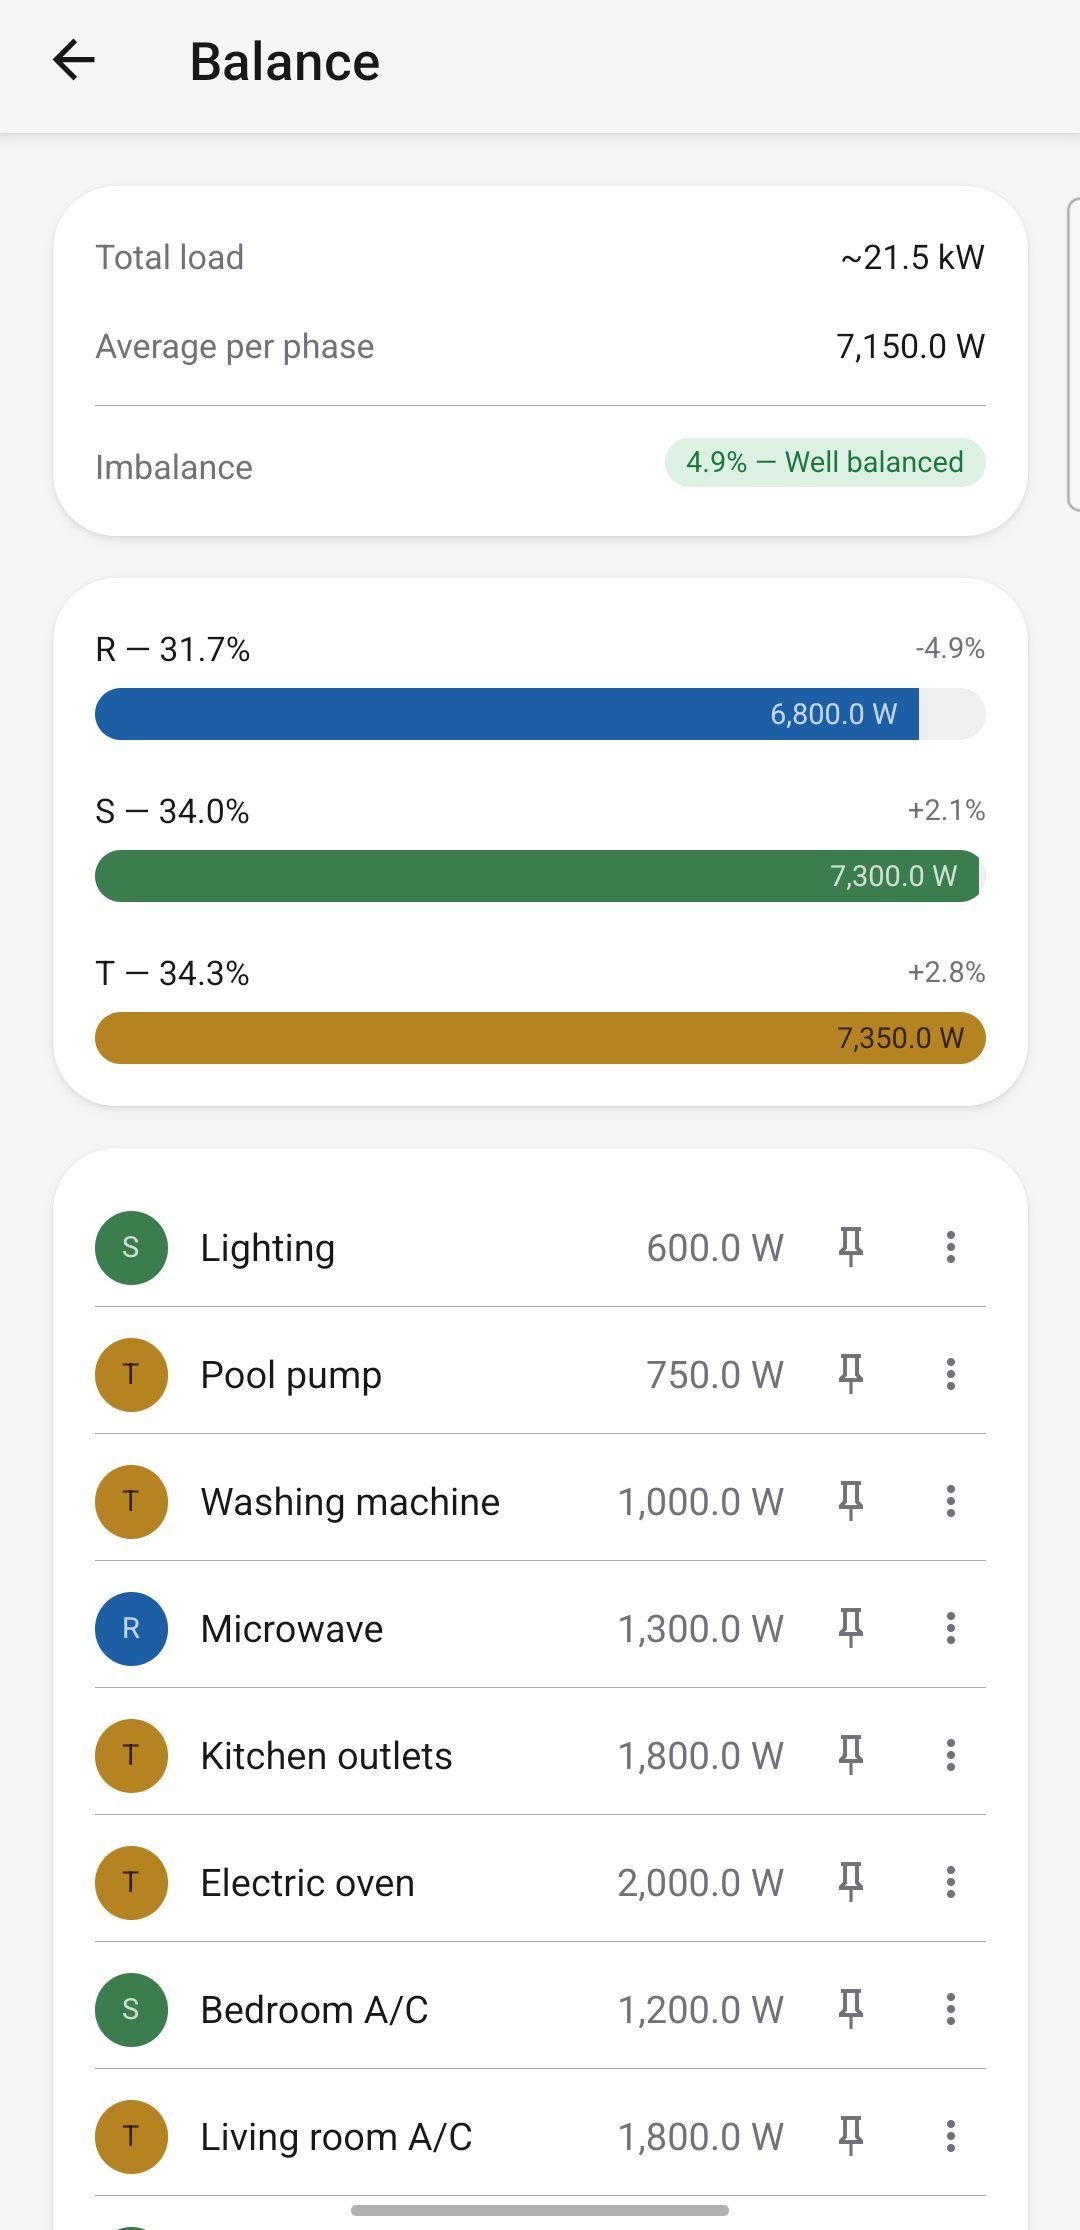This screenshot has width=1080, height=2230.
Task: Go back using the arrow icon
Action: pos(74,60)
